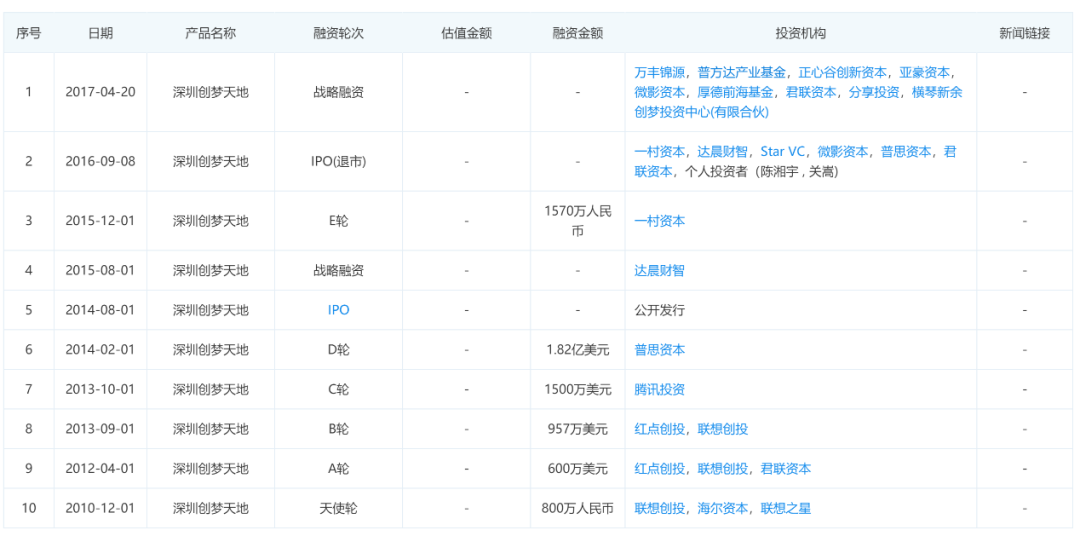1080x536 pixels.
Task: Click the 估值金额 column header
Action: pyautogui.click(x=466, y=33)
